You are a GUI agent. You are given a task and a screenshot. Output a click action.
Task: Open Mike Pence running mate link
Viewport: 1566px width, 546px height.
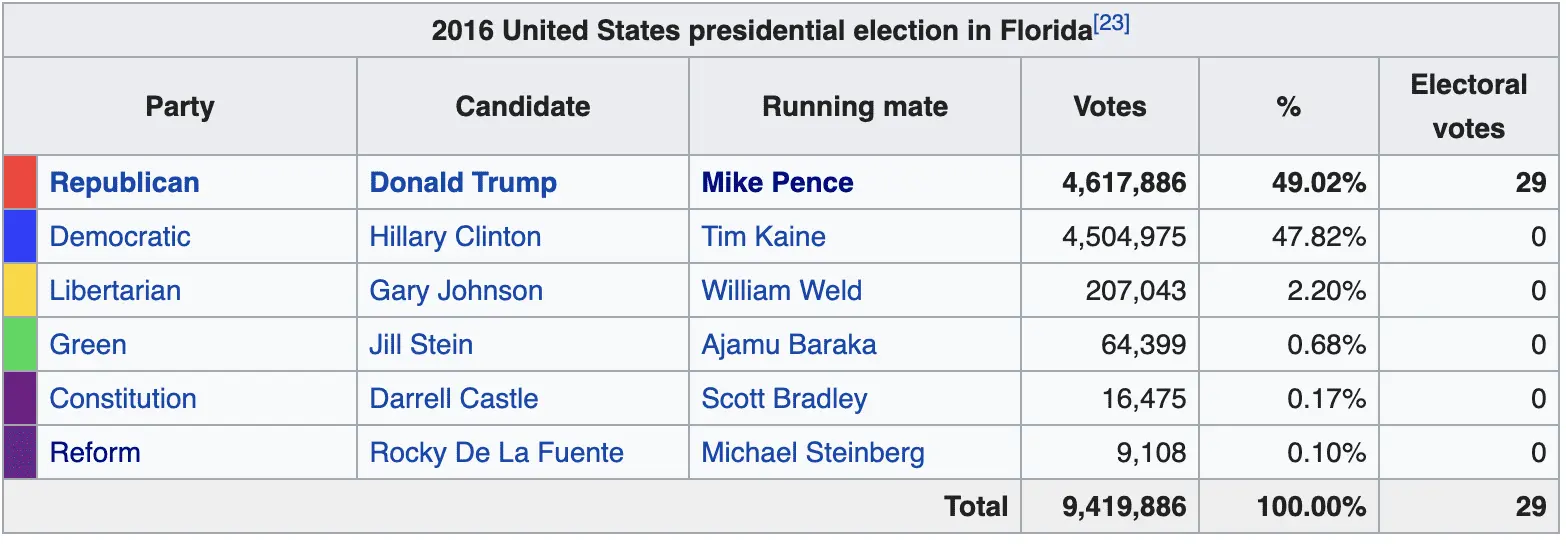point(777,183)
